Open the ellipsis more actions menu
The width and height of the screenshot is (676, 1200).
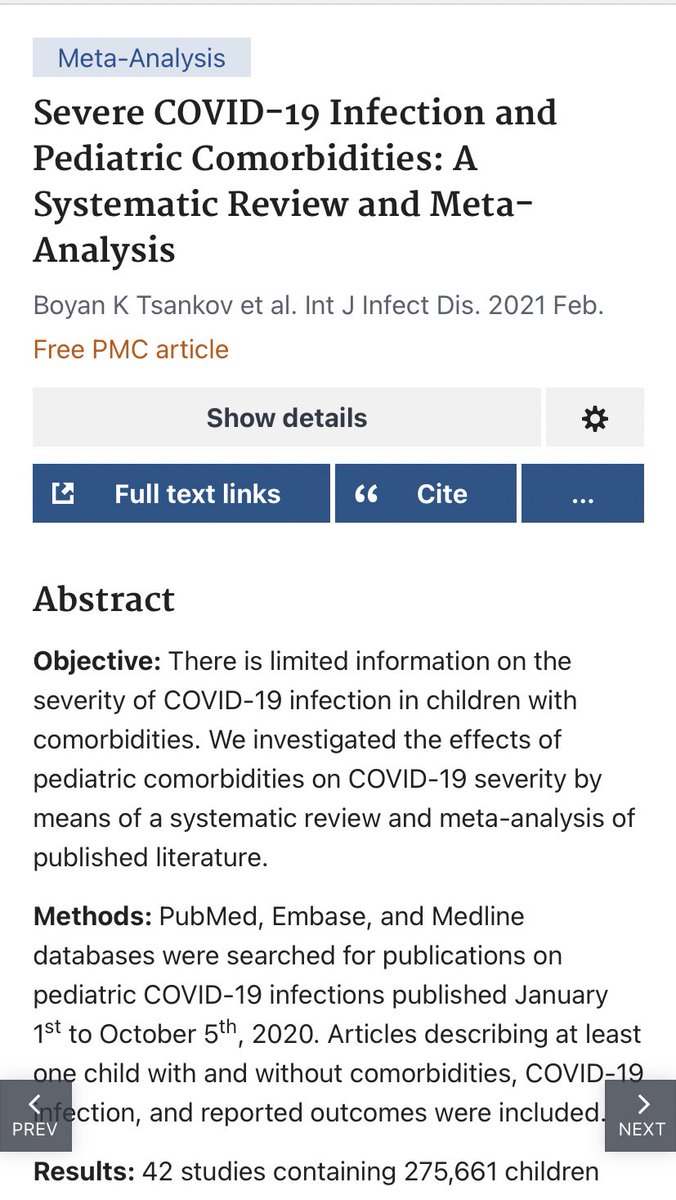point(583,493)
